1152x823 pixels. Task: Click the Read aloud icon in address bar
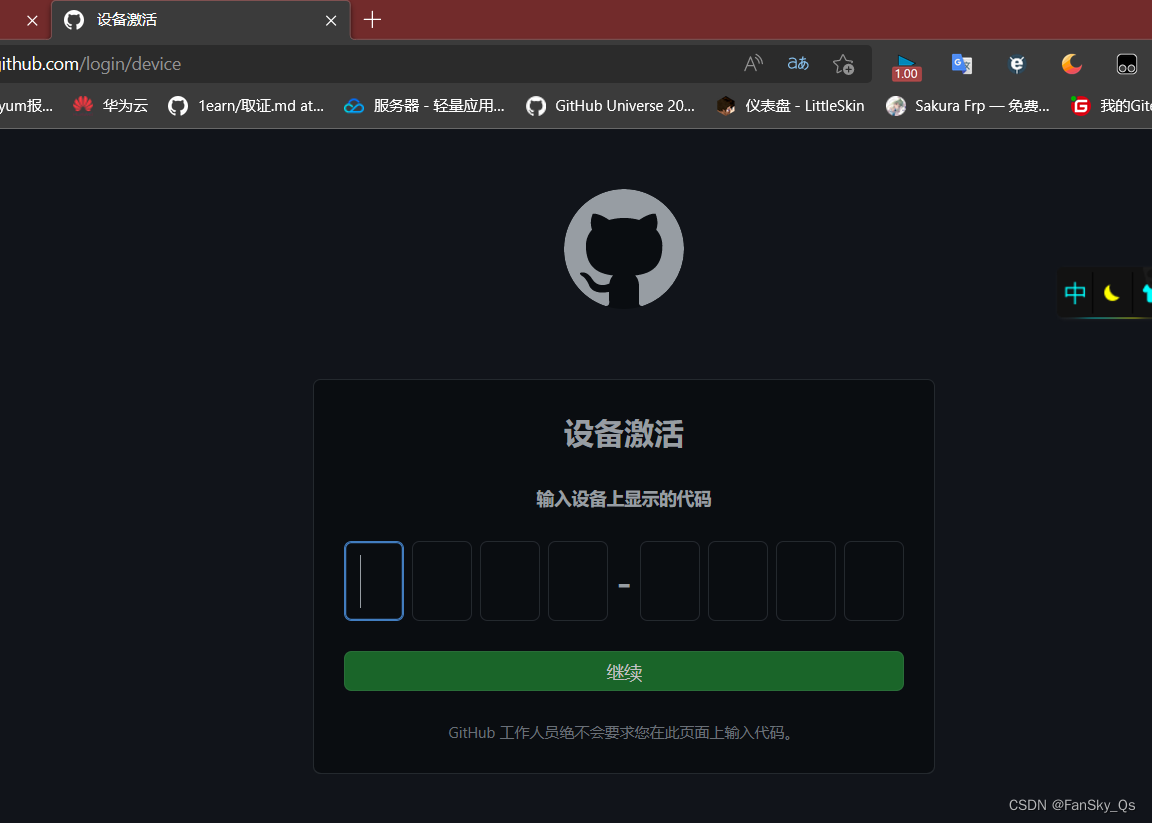click(753, 64)
